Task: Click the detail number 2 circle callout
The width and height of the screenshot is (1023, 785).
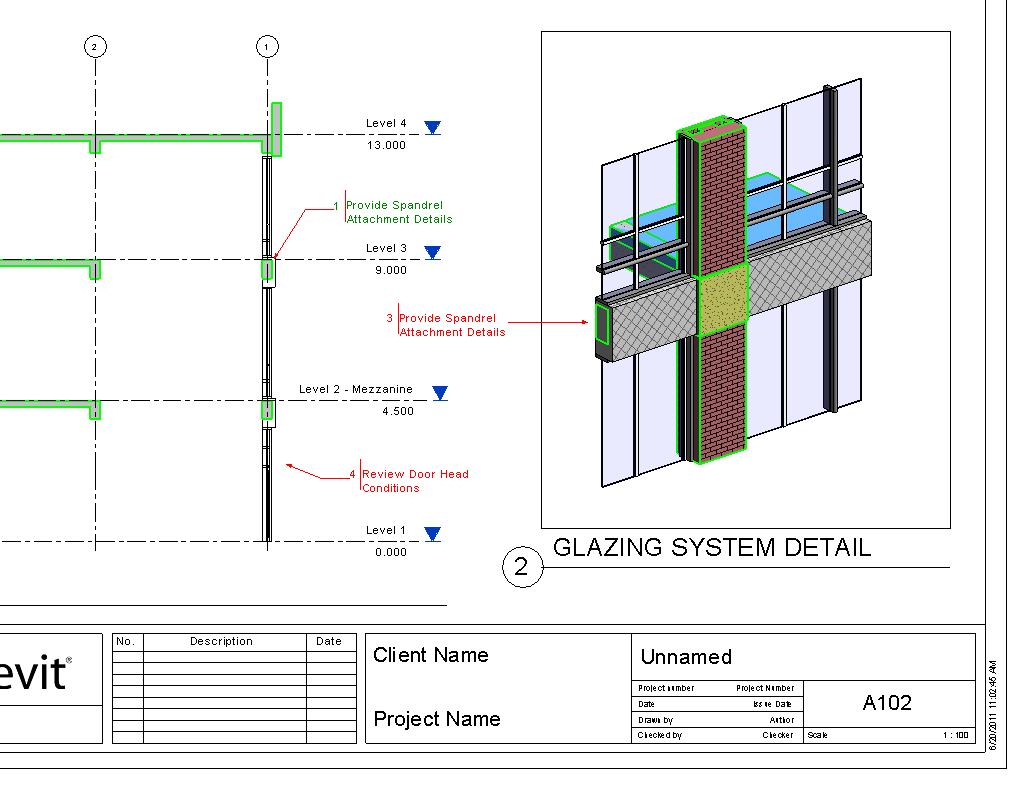Action: 523,568
